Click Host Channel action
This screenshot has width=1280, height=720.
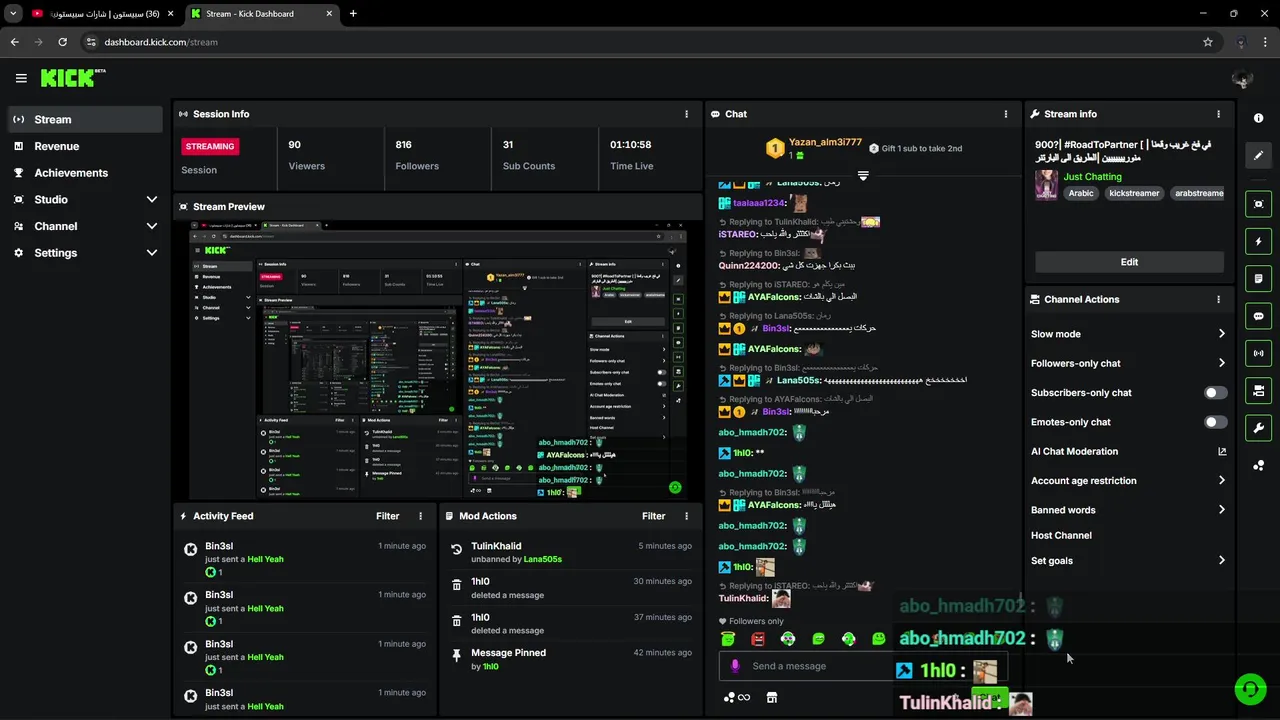1061,535
